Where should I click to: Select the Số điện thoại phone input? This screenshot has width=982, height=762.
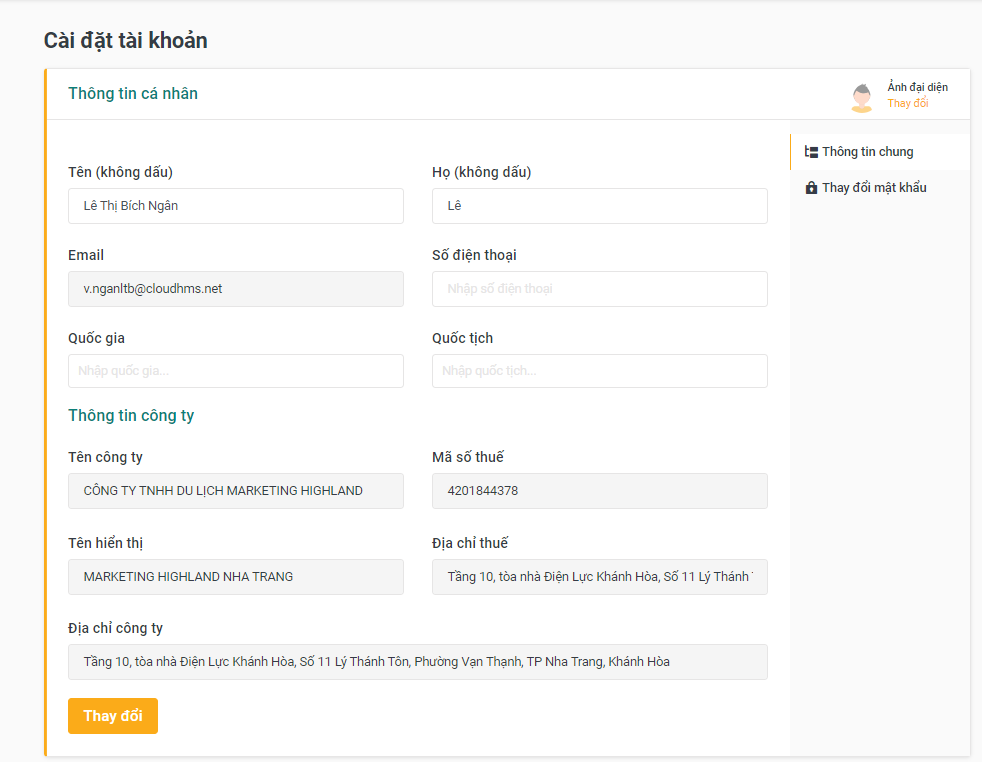(x=600, y=289)
